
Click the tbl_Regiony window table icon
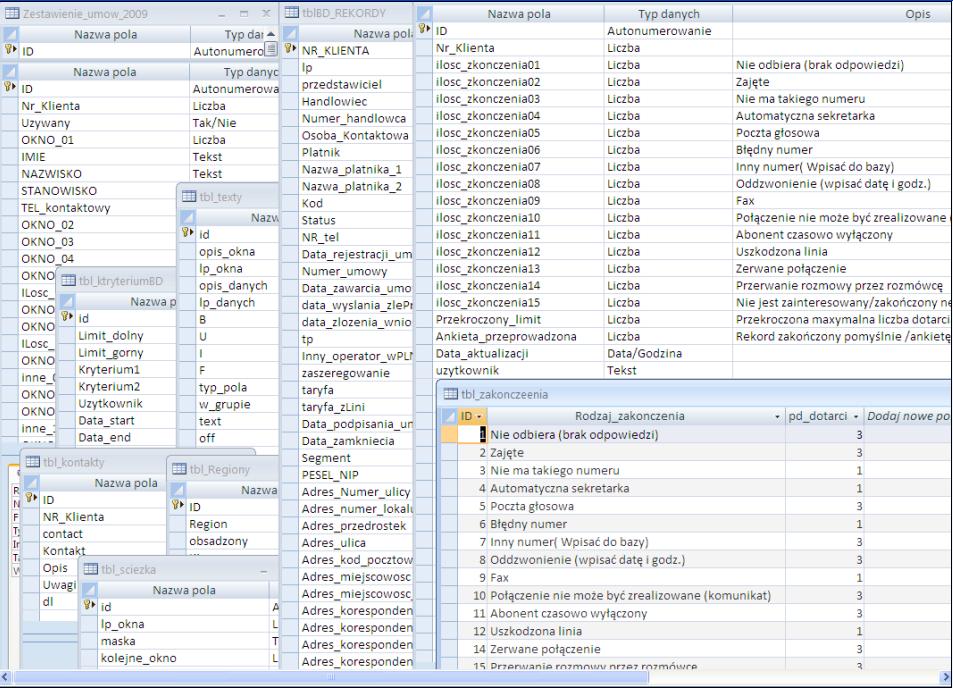tap(179, 469)
